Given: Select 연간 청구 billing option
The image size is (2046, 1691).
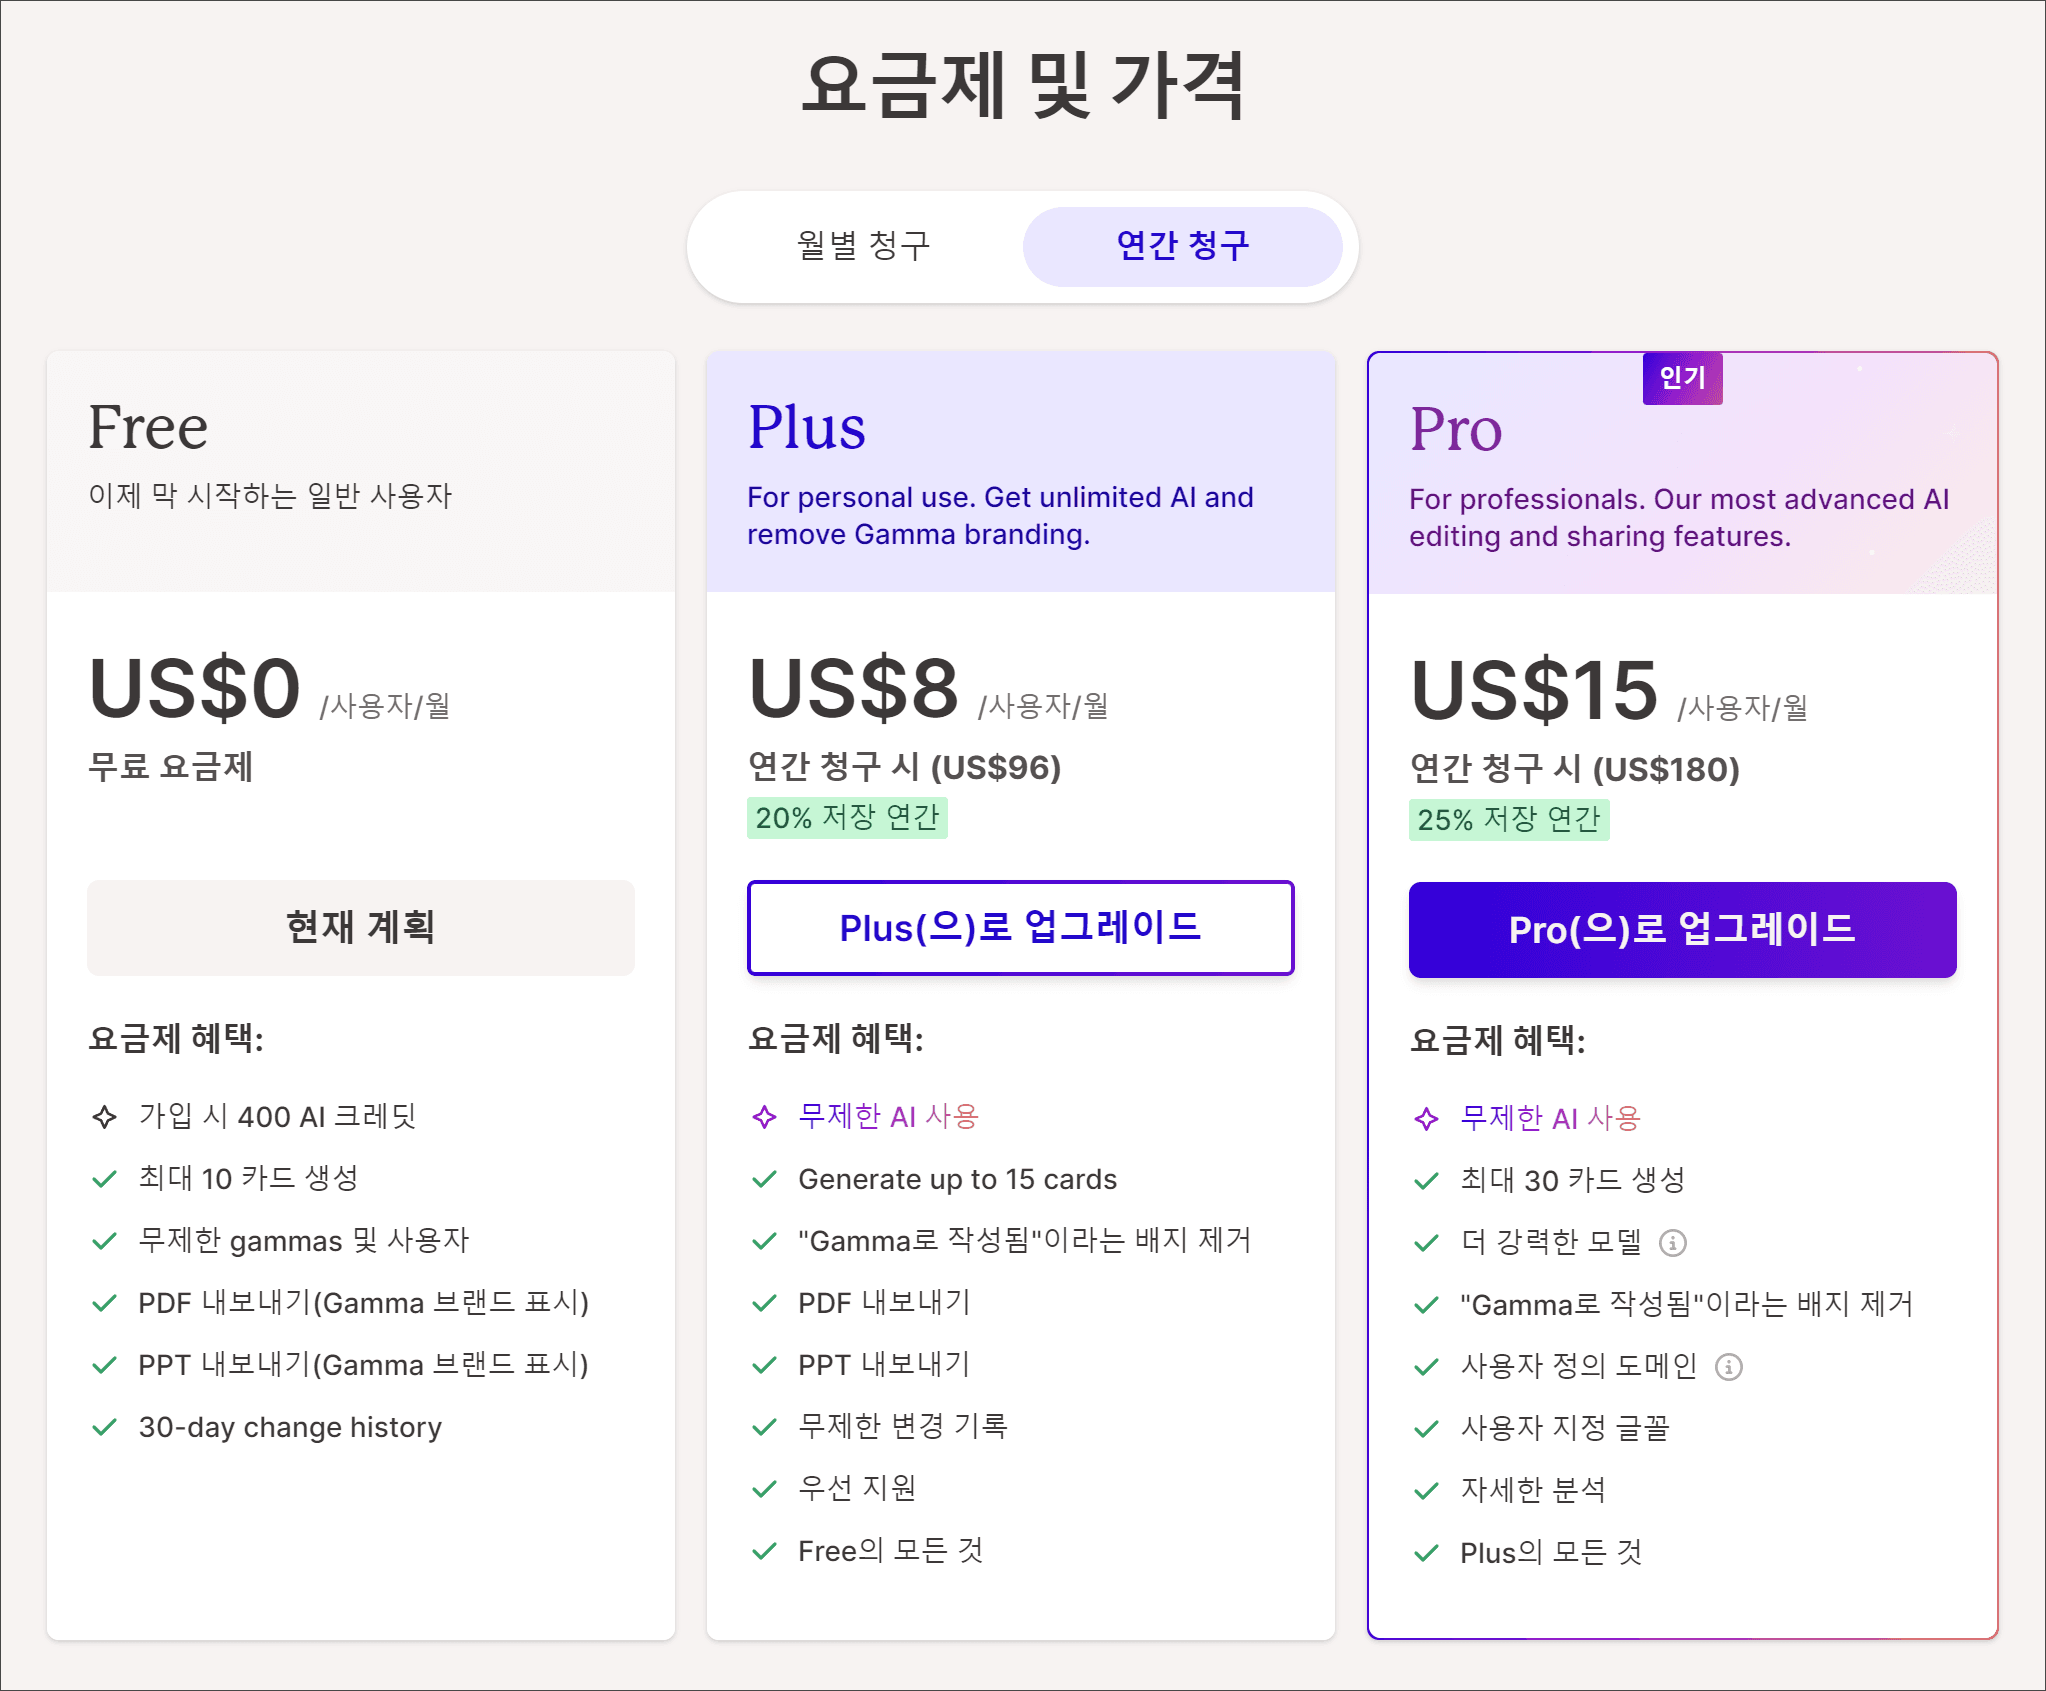Looking at the screenshot, I should coord(1182,246).
